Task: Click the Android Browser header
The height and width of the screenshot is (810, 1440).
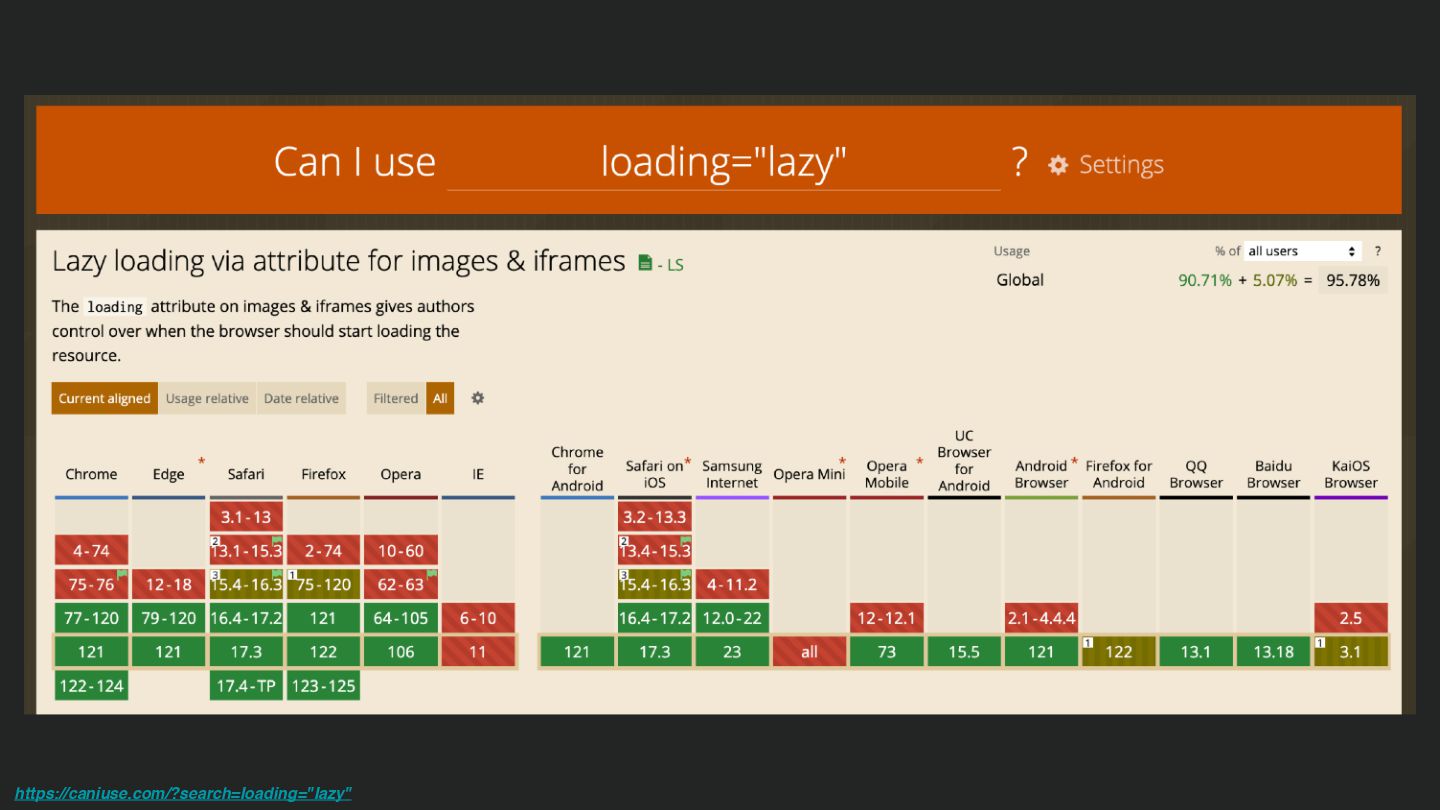Action: (x=1041, y=474)
